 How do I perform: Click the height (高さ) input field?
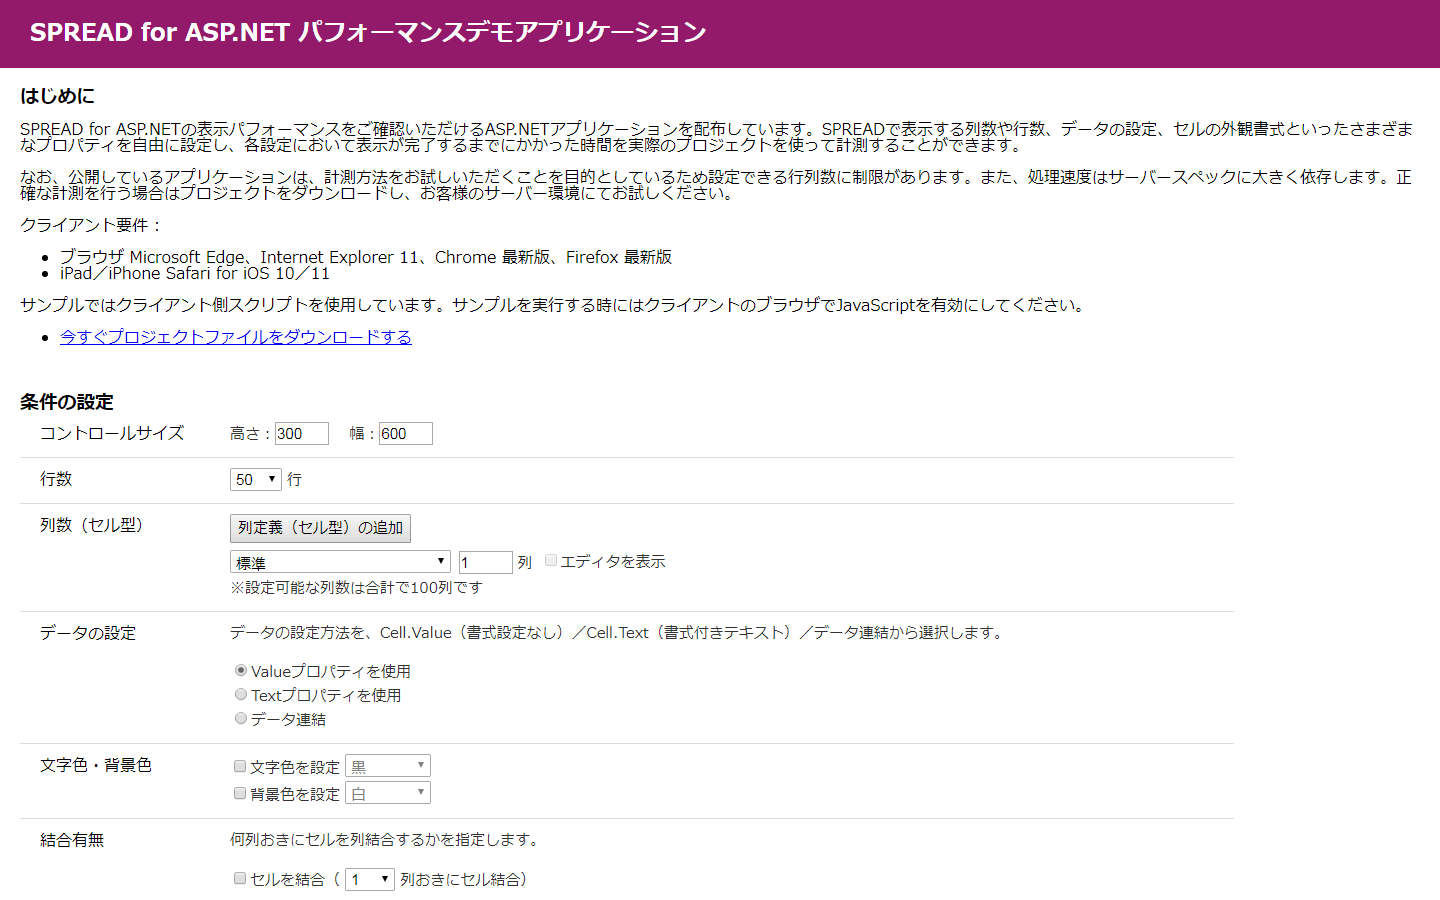302,433
